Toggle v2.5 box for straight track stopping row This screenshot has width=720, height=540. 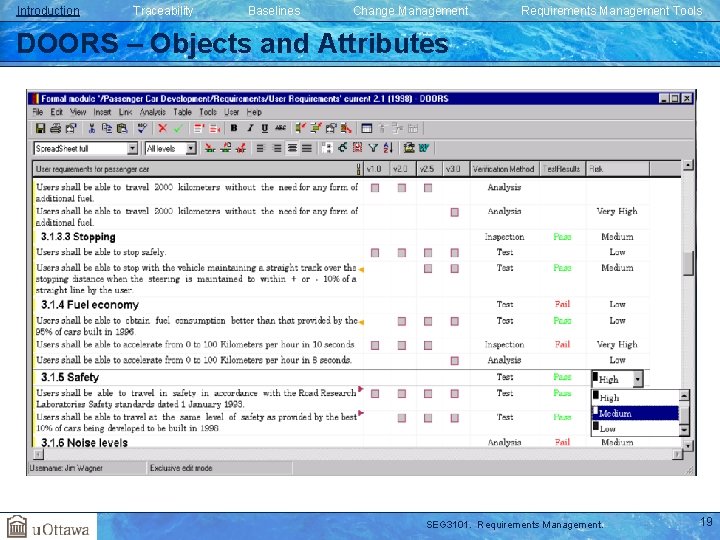[428, 268]
